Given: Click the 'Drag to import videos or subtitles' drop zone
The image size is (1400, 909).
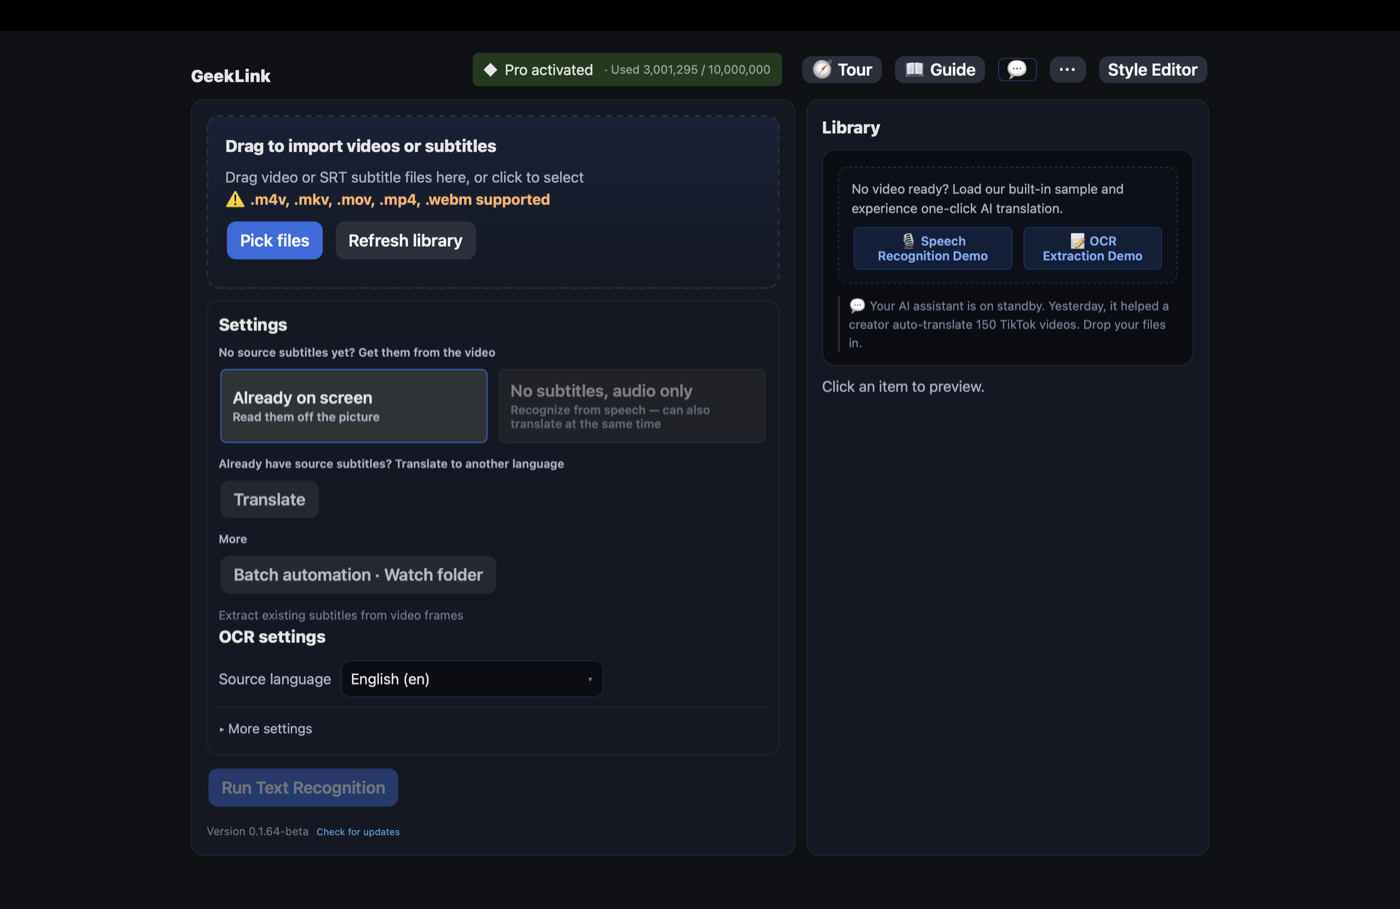Looking at the screenshot, I should [493, 202].
